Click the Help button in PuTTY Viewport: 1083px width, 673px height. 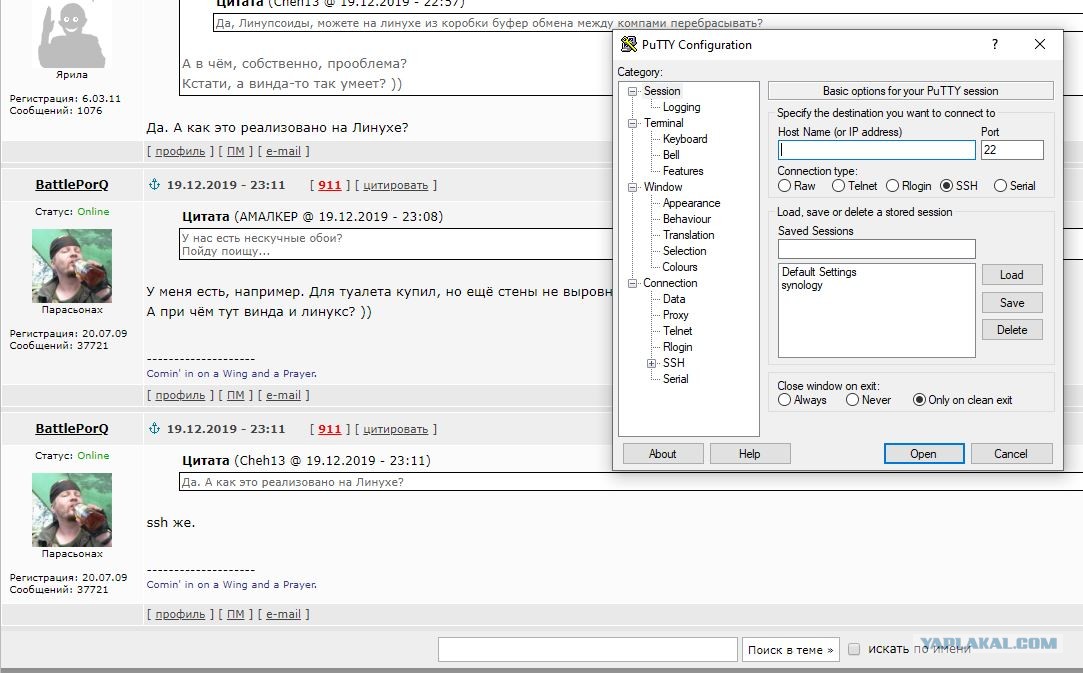tap(749, 454)
